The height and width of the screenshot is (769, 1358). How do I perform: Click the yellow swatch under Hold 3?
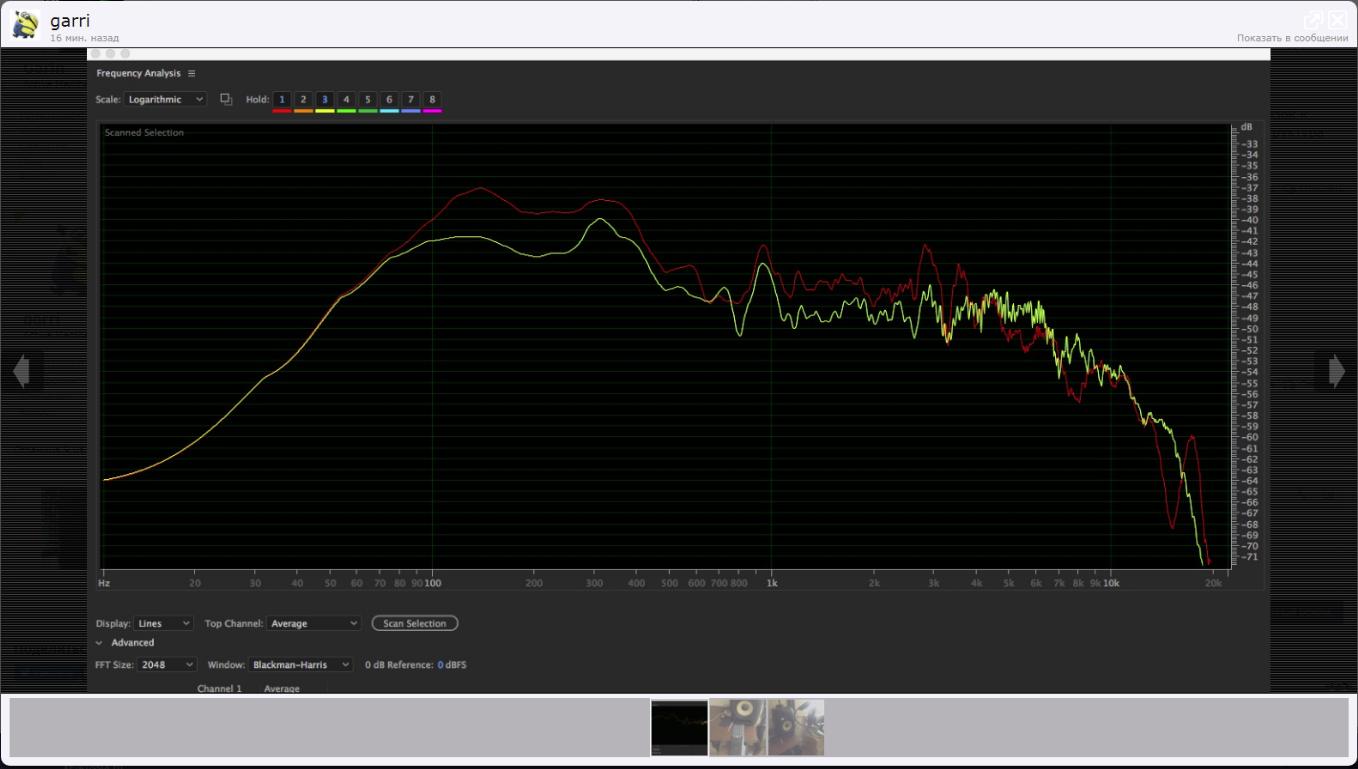click(325, 111)
